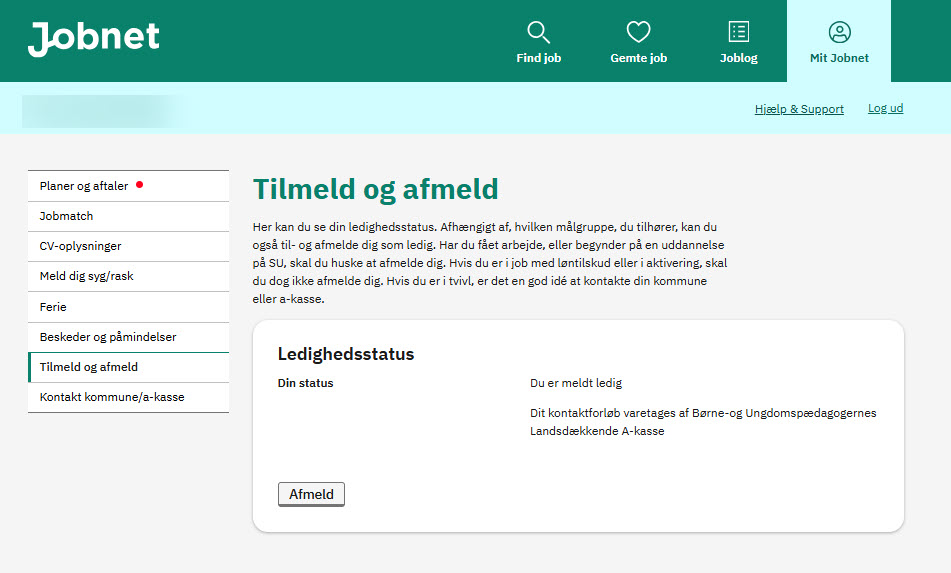Image resolution: width=951 pixels, height=573 pixels.
Task: Click the Din status label
Action: point(306,383)
